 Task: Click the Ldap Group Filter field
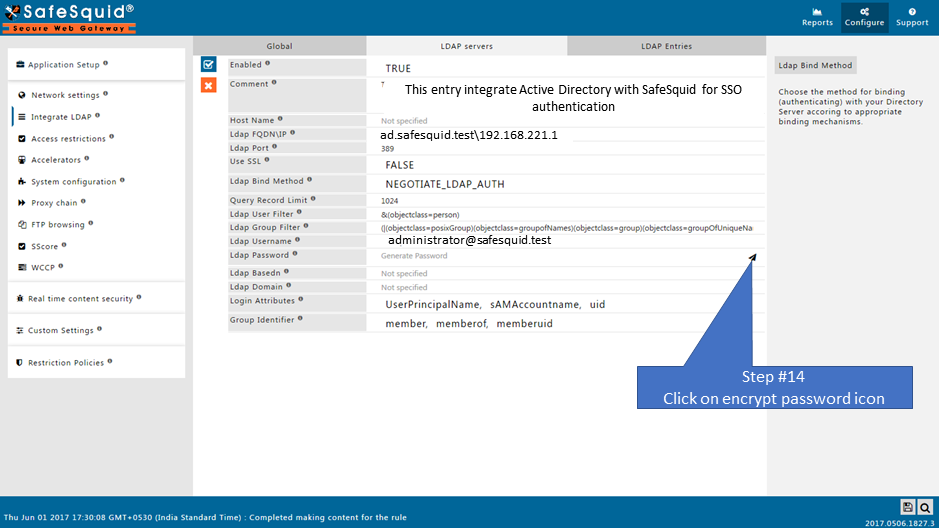(x=566, y=227)
